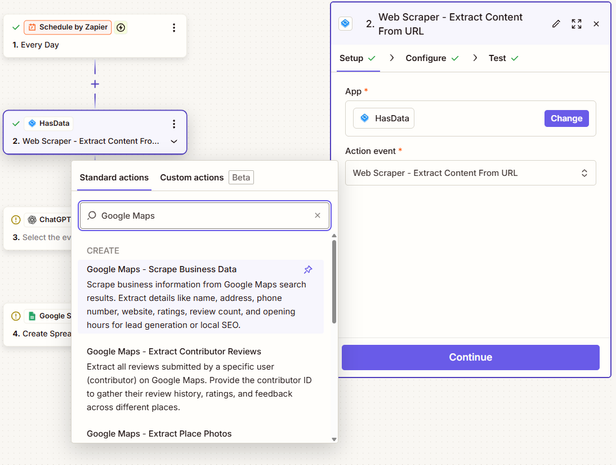Open the Setup tab
The image size is (616, 465).
click(357, 58)
